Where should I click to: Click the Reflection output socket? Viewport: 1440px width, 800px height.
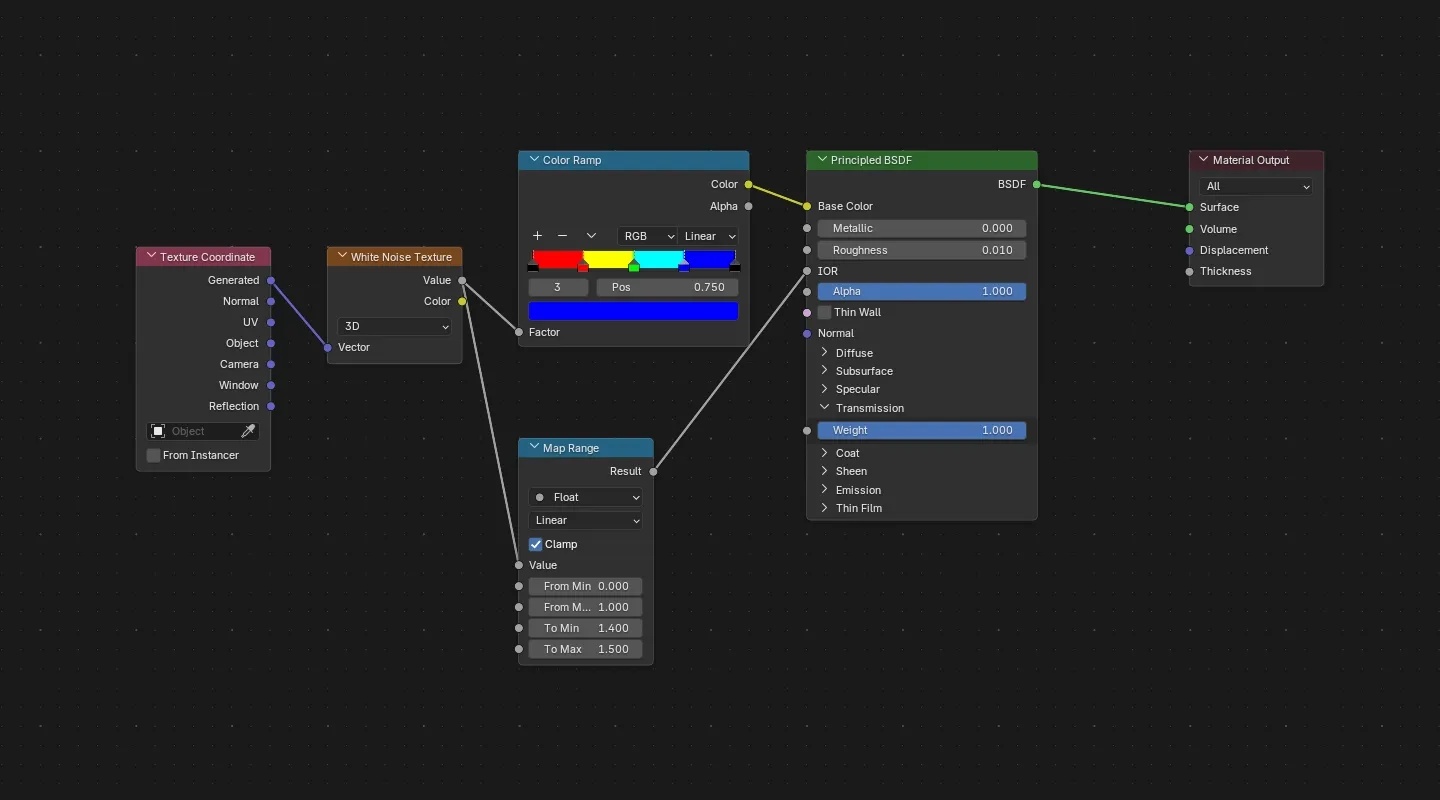[271, 406]
